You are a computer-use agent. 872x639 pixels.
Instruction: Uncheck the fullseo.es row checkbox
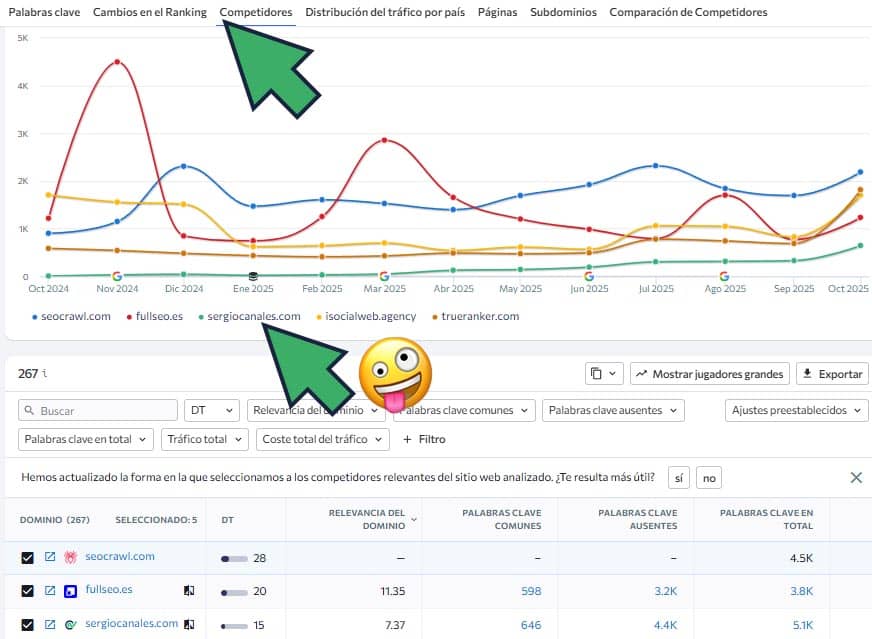coord(28,591)
